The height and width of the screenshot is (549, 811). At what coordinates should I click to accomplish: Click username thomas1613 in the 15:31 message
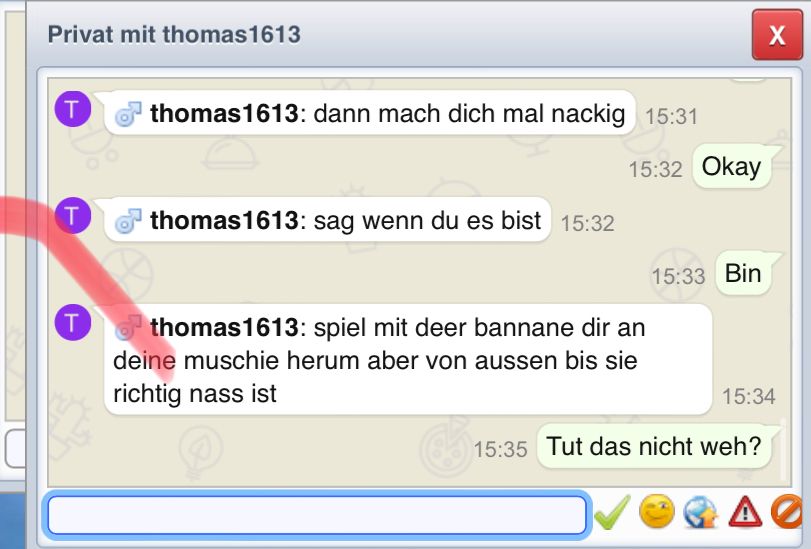coord(224,113)
